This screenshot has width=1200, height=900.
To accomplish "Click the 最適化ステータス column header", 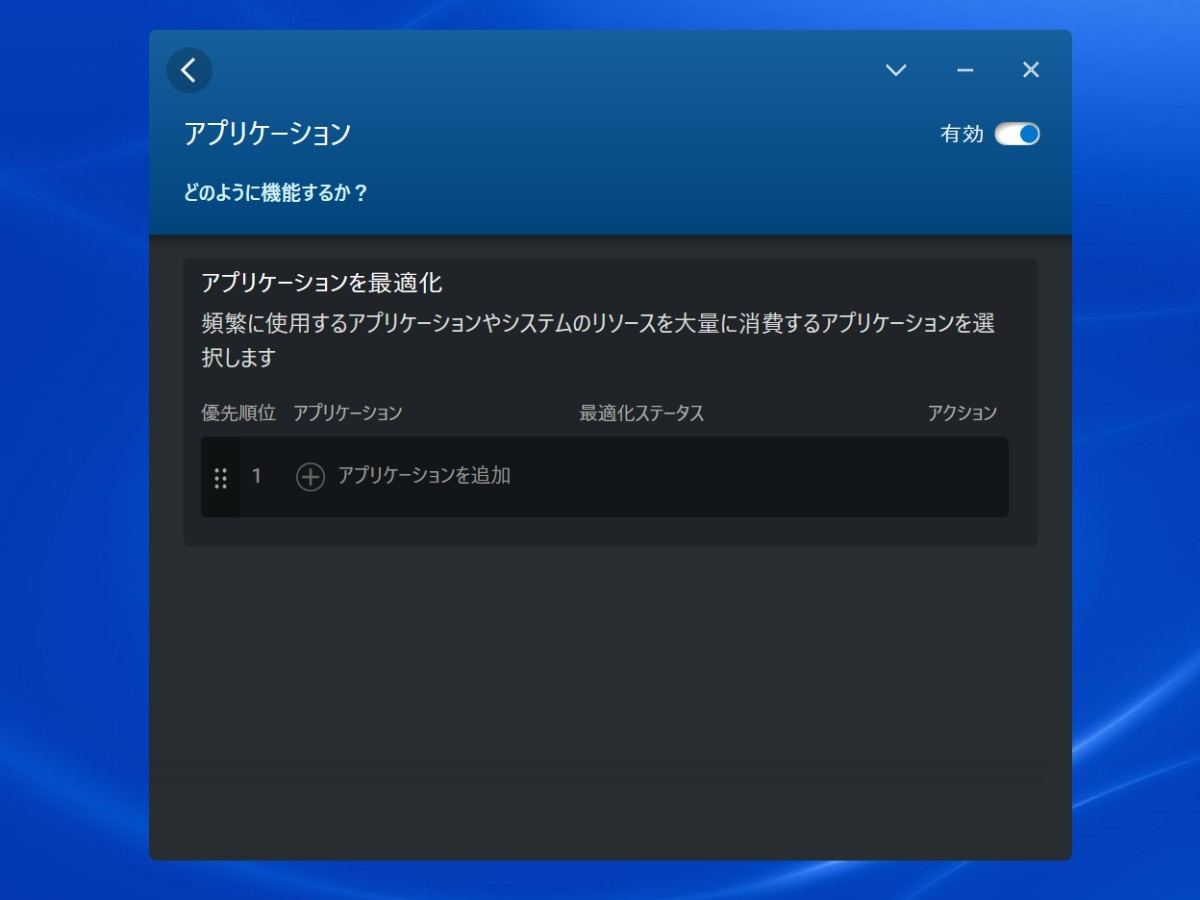I will coord(642,413).
